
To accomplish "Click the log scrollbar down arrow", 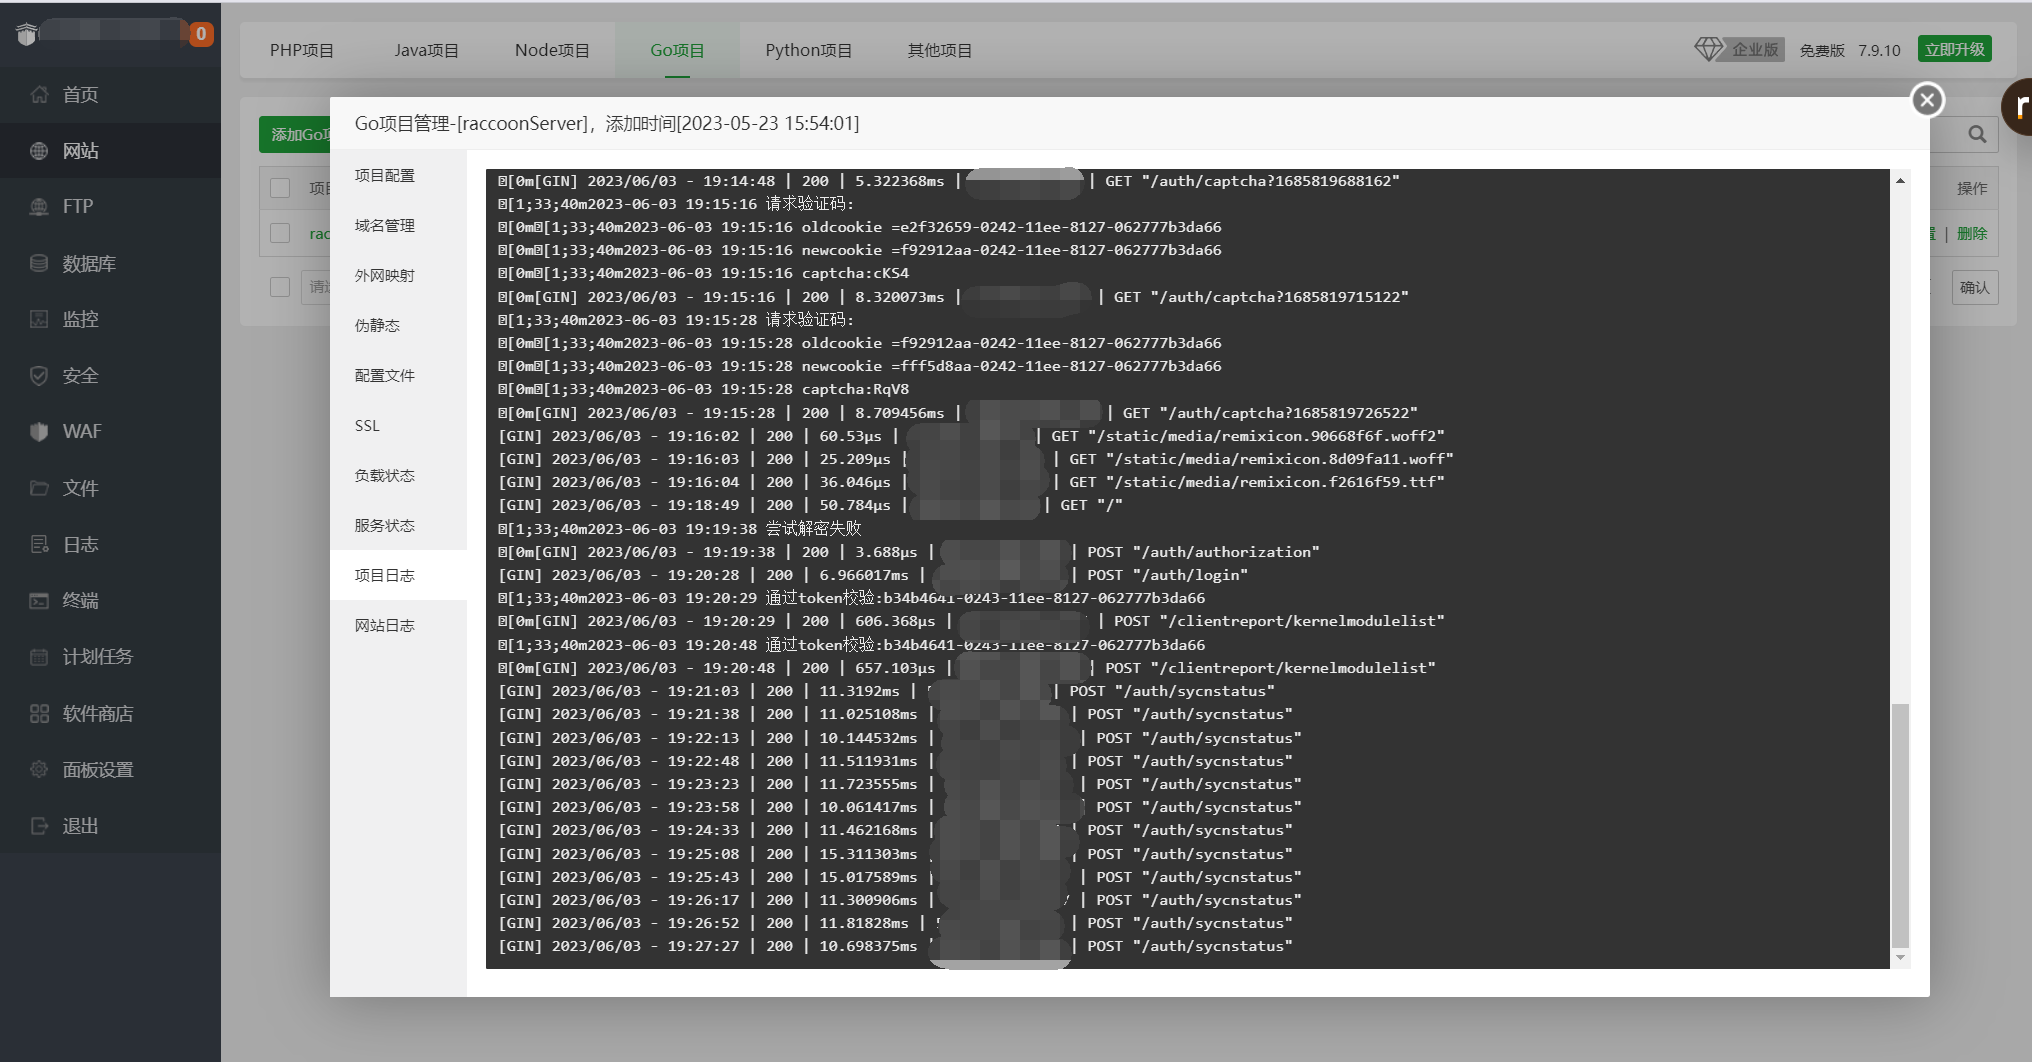I will coord(1900,958).
